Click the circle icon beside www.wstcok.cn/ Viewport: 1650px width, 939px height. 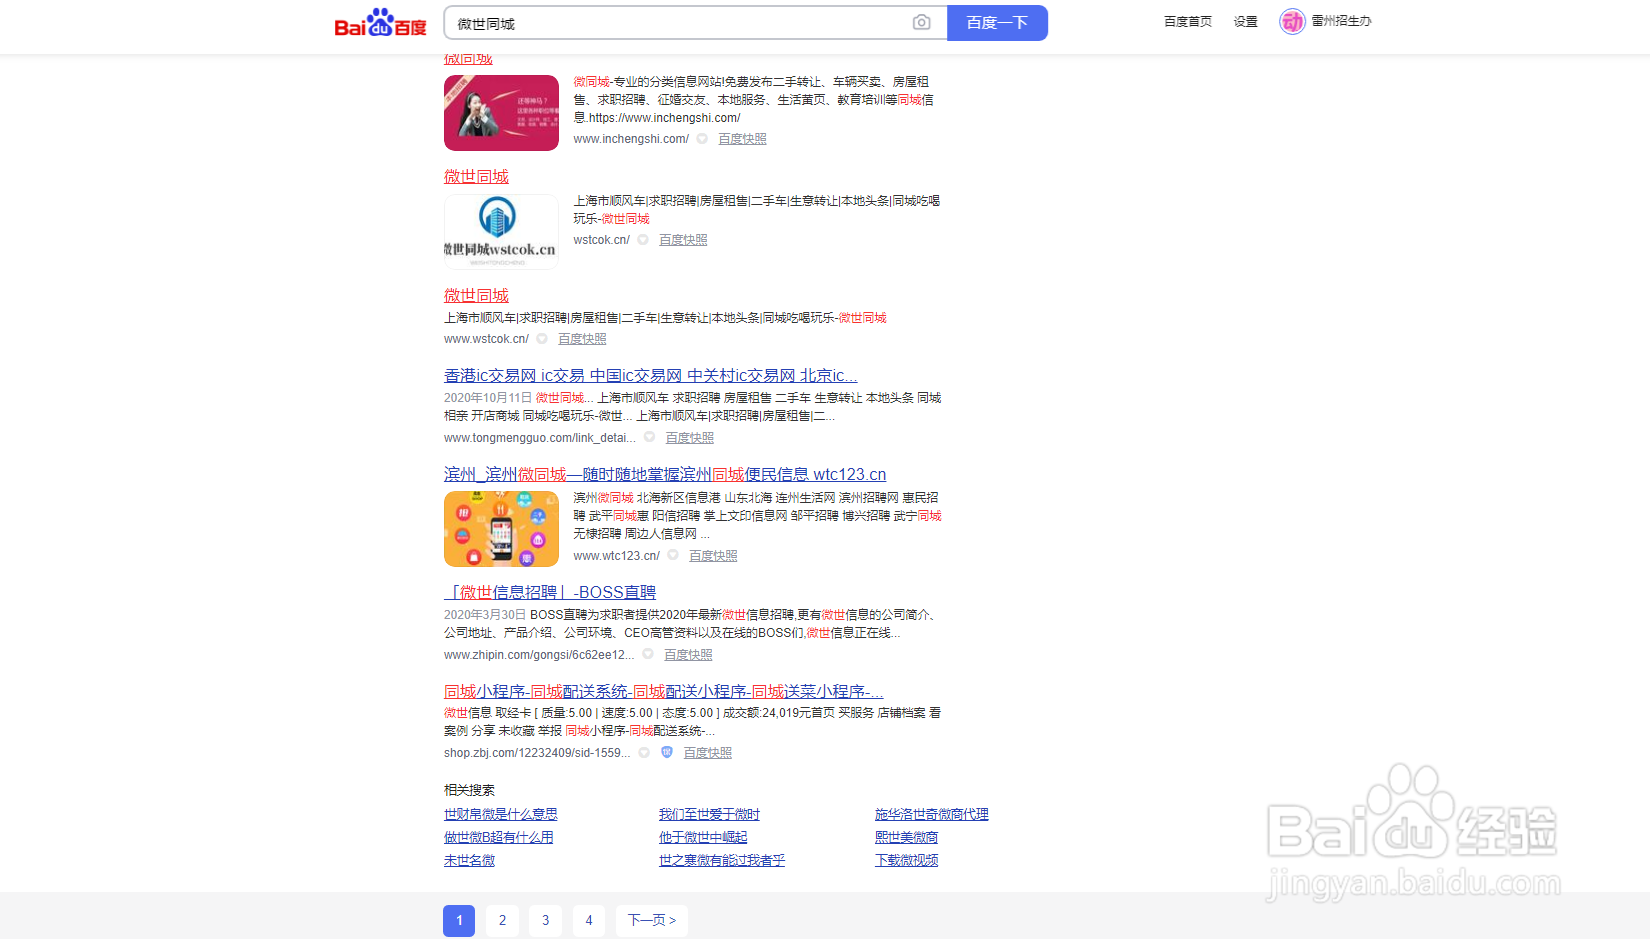pyautogui.click(x=542, y=339)
